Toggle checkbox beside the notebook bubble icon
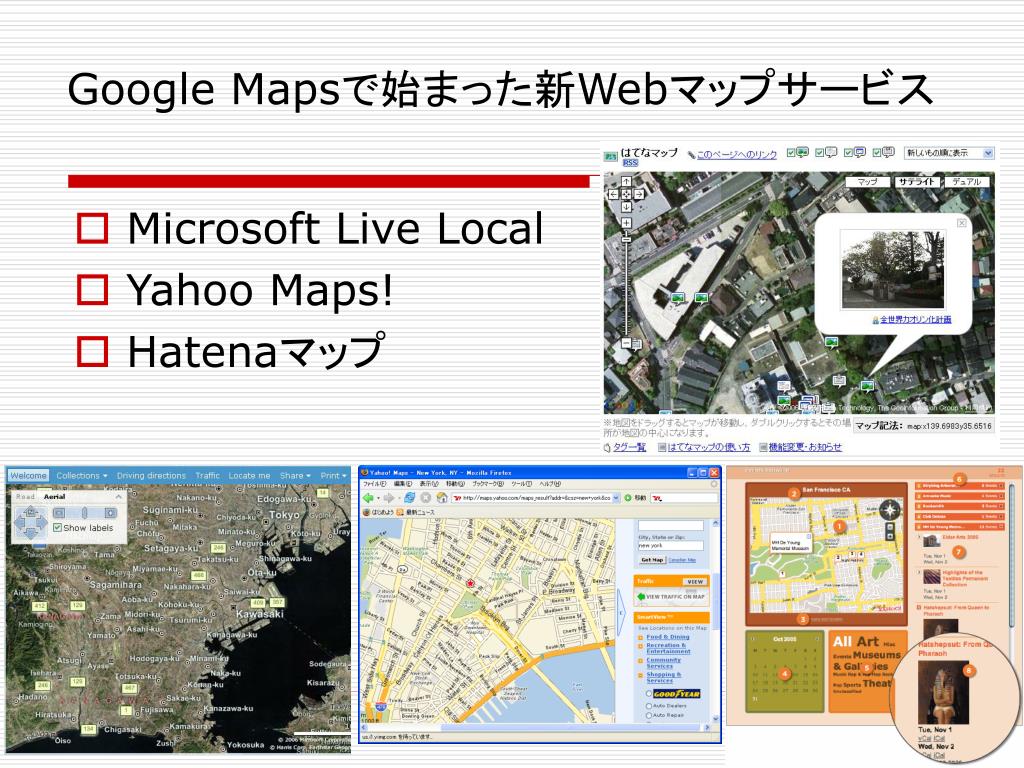The height and width of the screenshot is (768, 1024). pyautogui.click(x=877, y=153)
